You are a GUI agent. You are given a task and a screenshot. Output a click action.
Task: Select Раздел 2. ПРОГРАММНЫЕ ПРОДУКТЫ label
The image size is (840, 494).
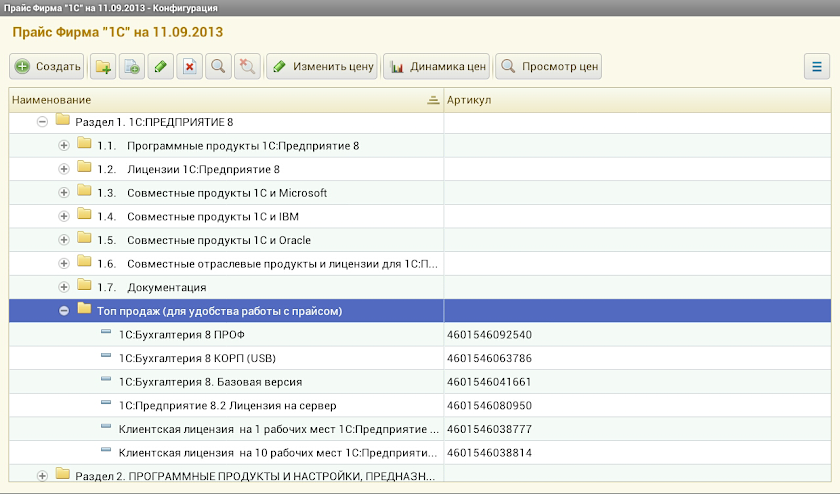click(x=255, y=476)
